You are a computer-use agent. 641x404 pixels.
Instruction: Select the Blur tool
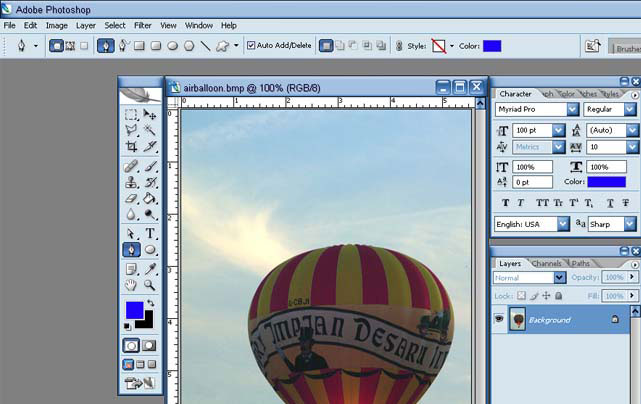(131, 214)
